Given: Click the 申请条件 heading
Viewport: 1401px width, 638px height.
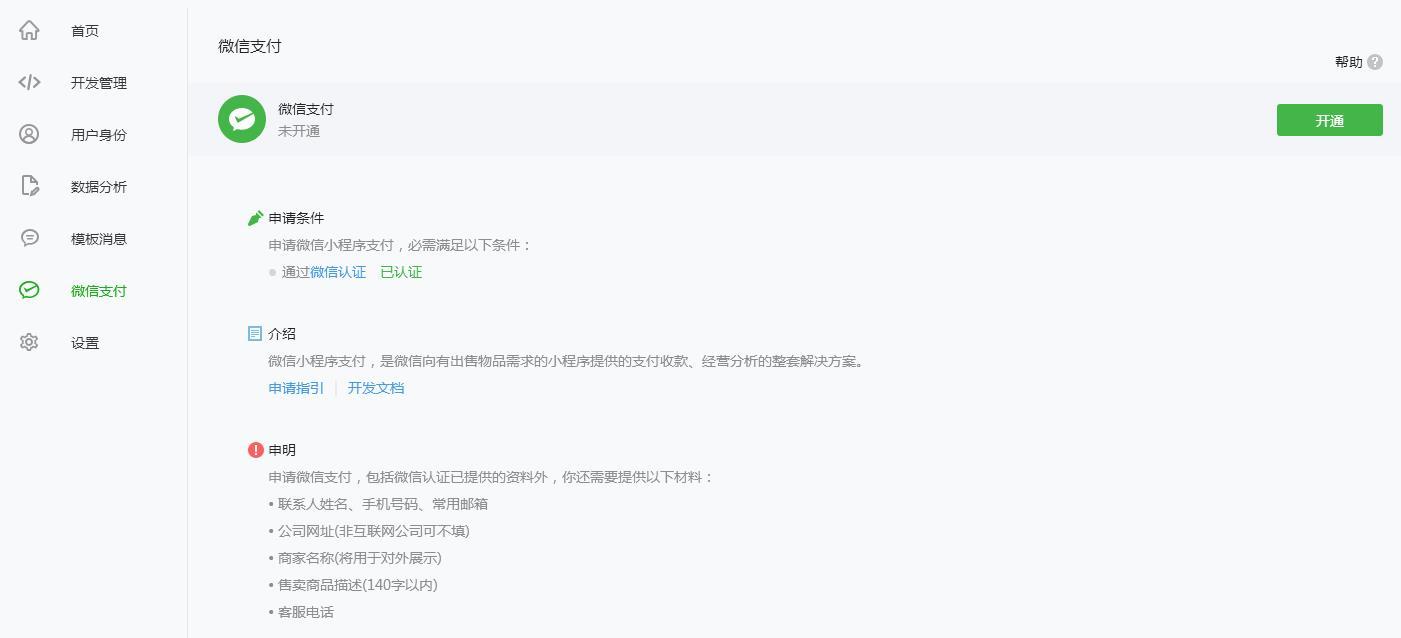Looking at the screenshot, I should click(x=296, y=218).
